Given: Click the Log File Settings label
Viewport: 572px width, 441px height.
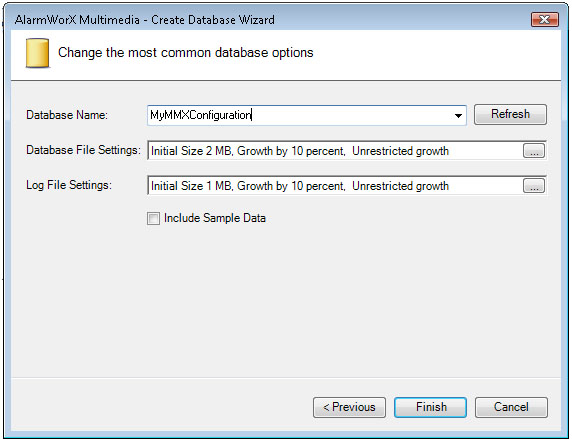Looking at the screenshot, I should click(x=69, y=185).
